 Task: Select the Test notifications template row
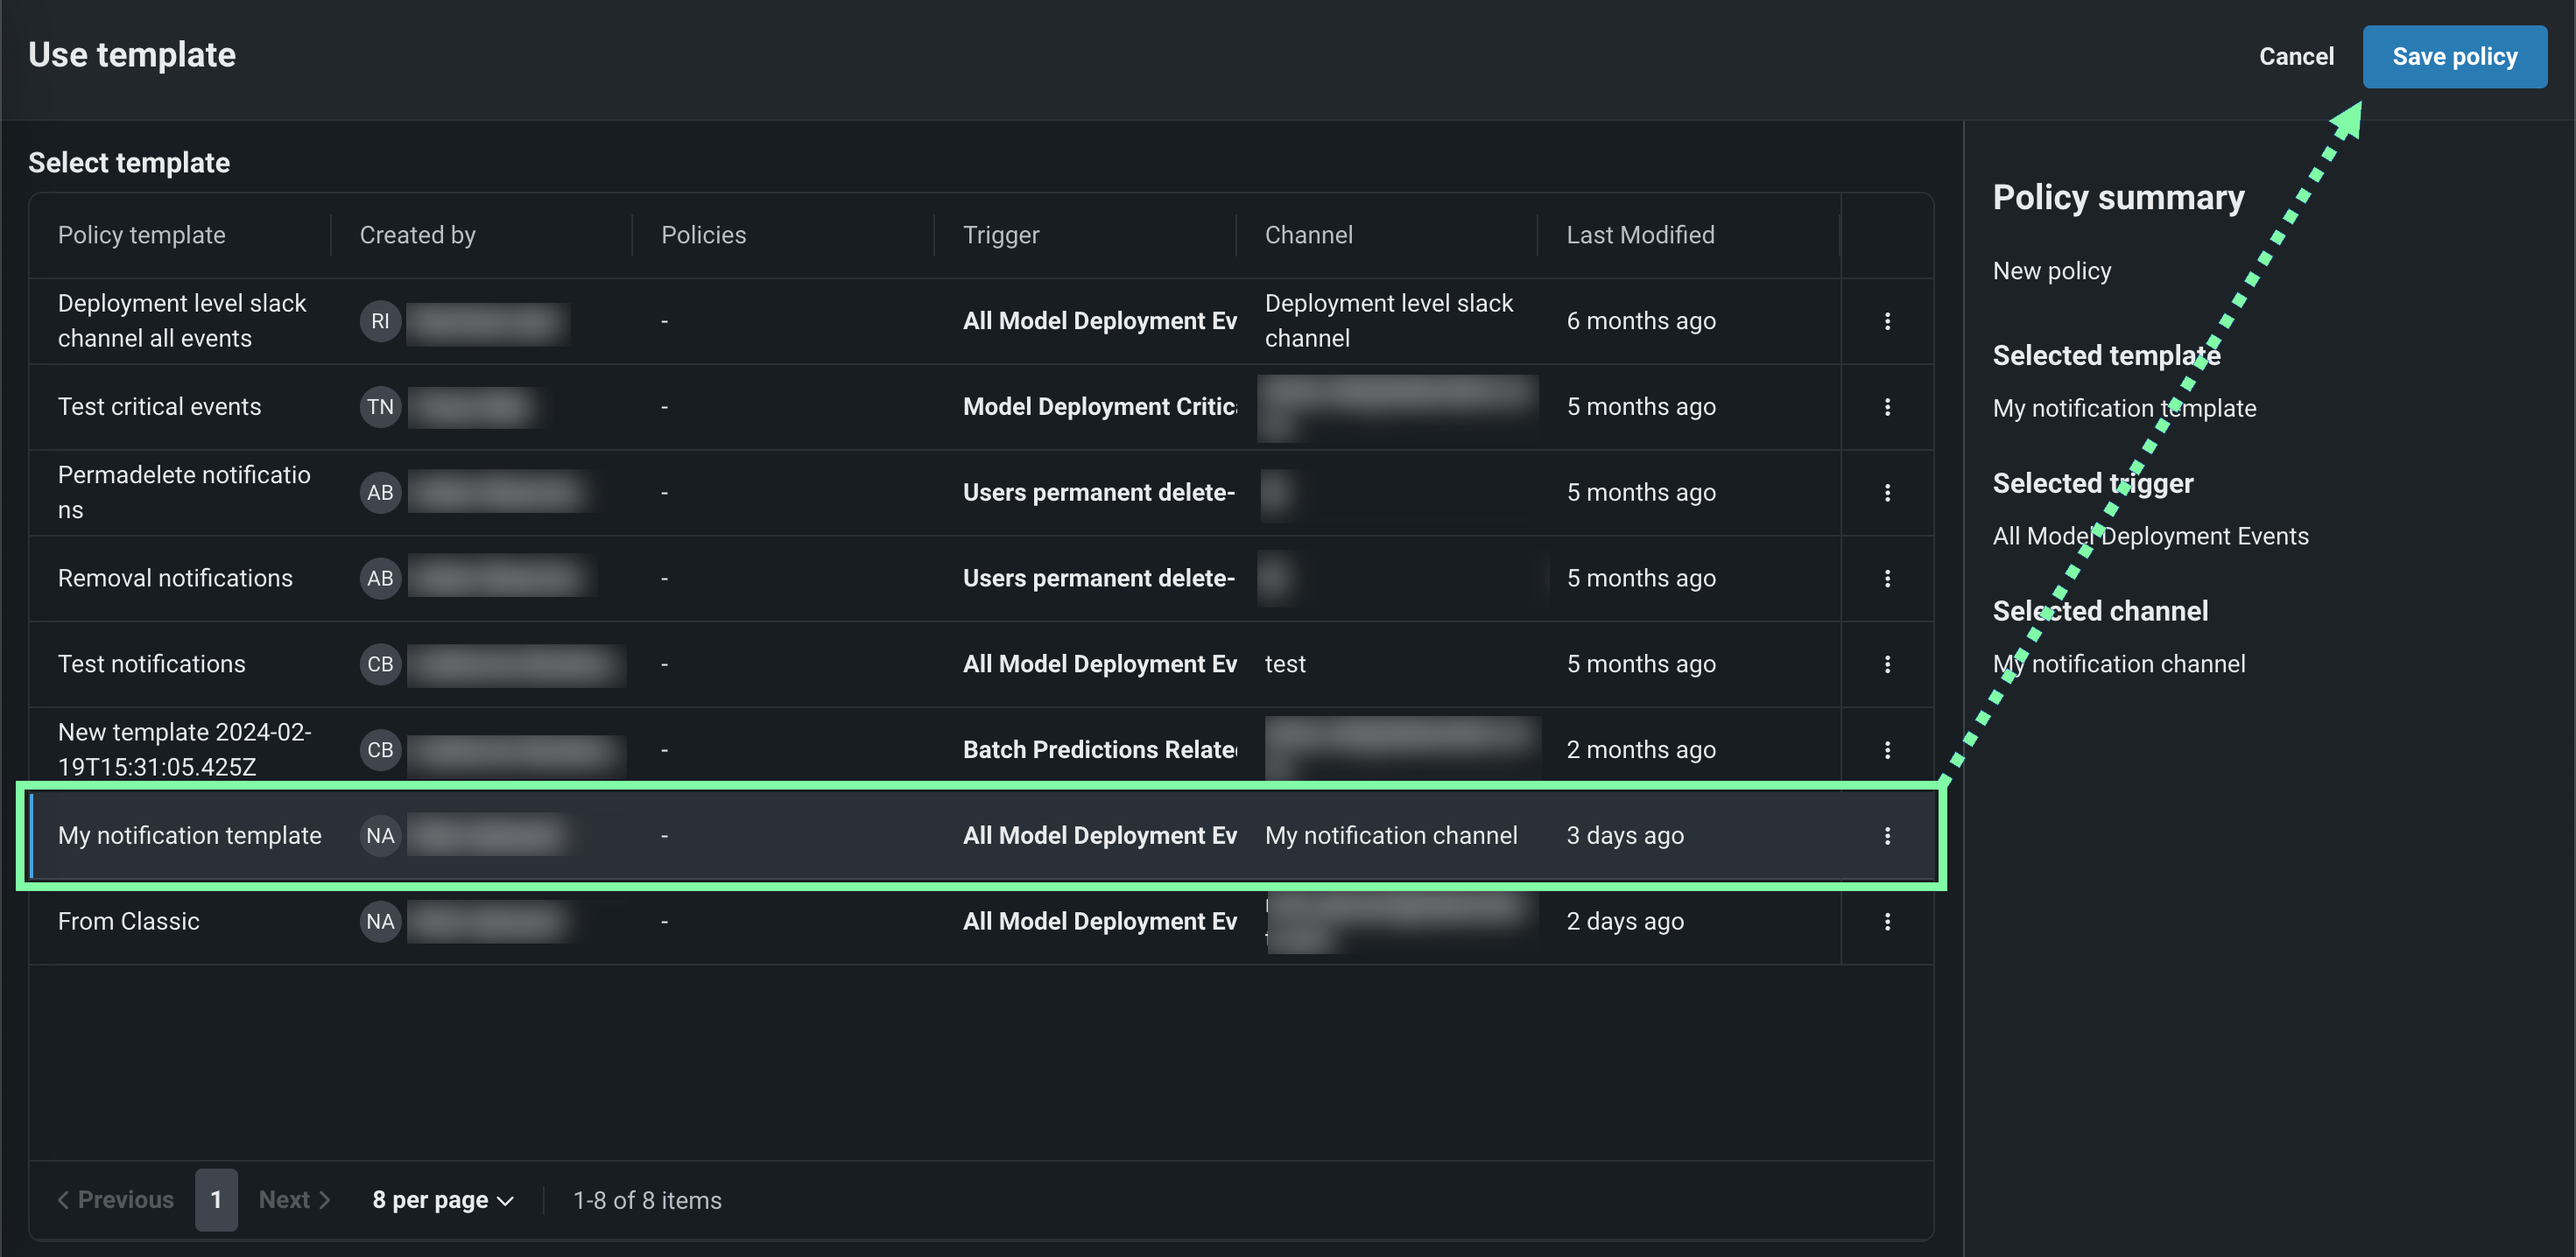click(x=152, y=664)
